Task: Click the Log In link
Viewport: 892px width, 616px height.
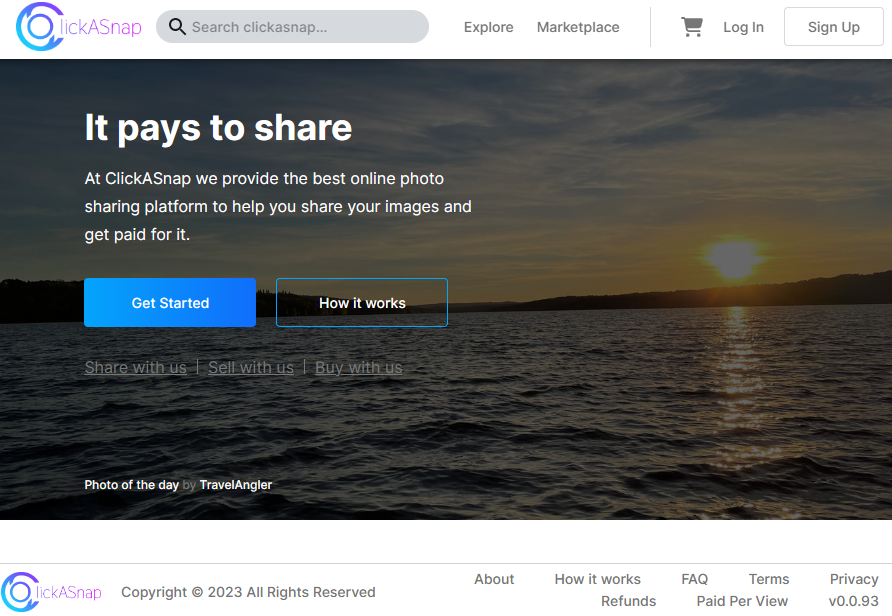Action: tap(743, 27)
